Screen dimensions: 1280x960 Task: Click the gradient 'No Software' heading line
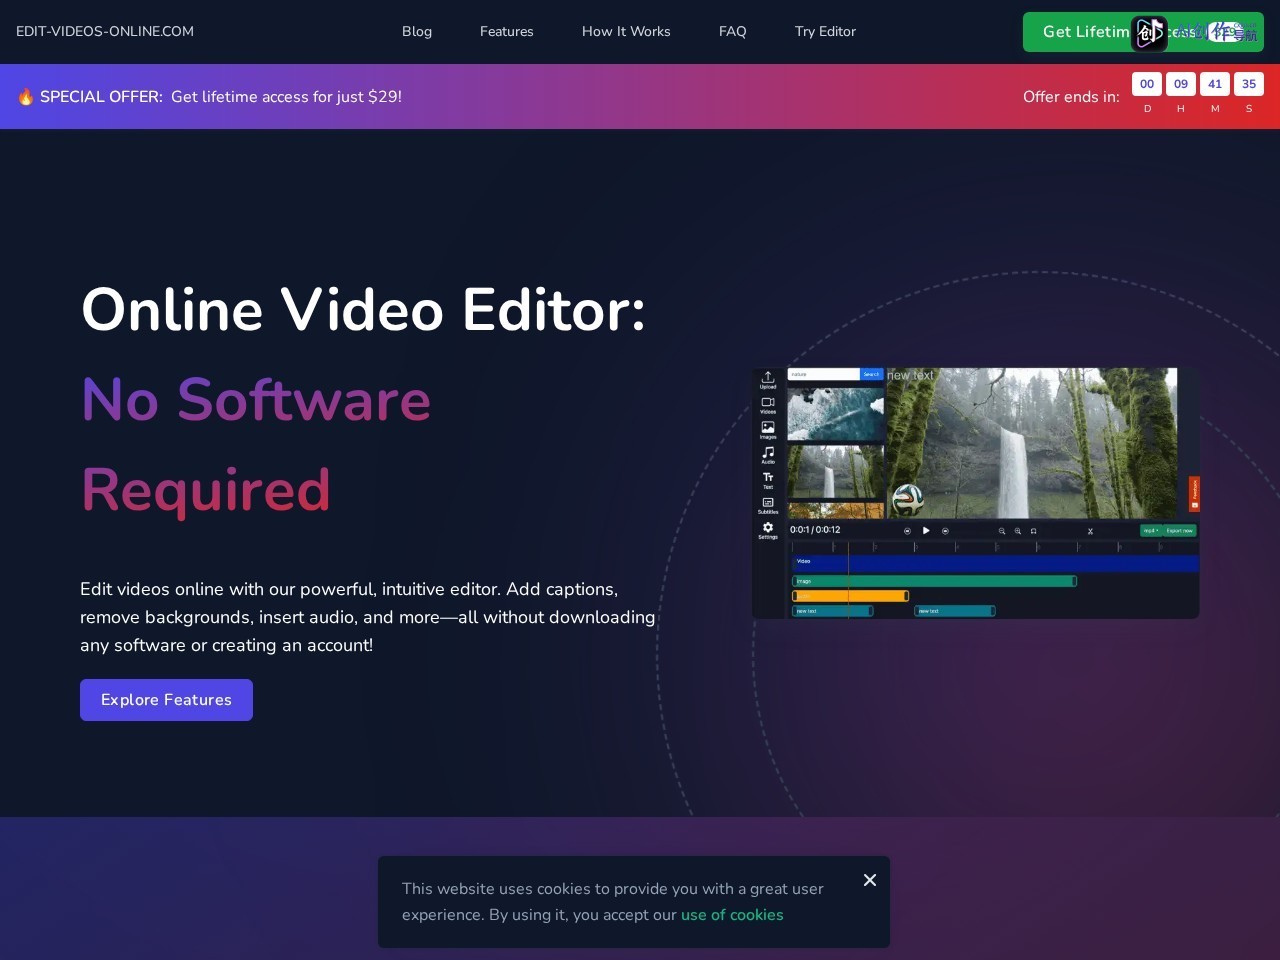pos(256,400)
